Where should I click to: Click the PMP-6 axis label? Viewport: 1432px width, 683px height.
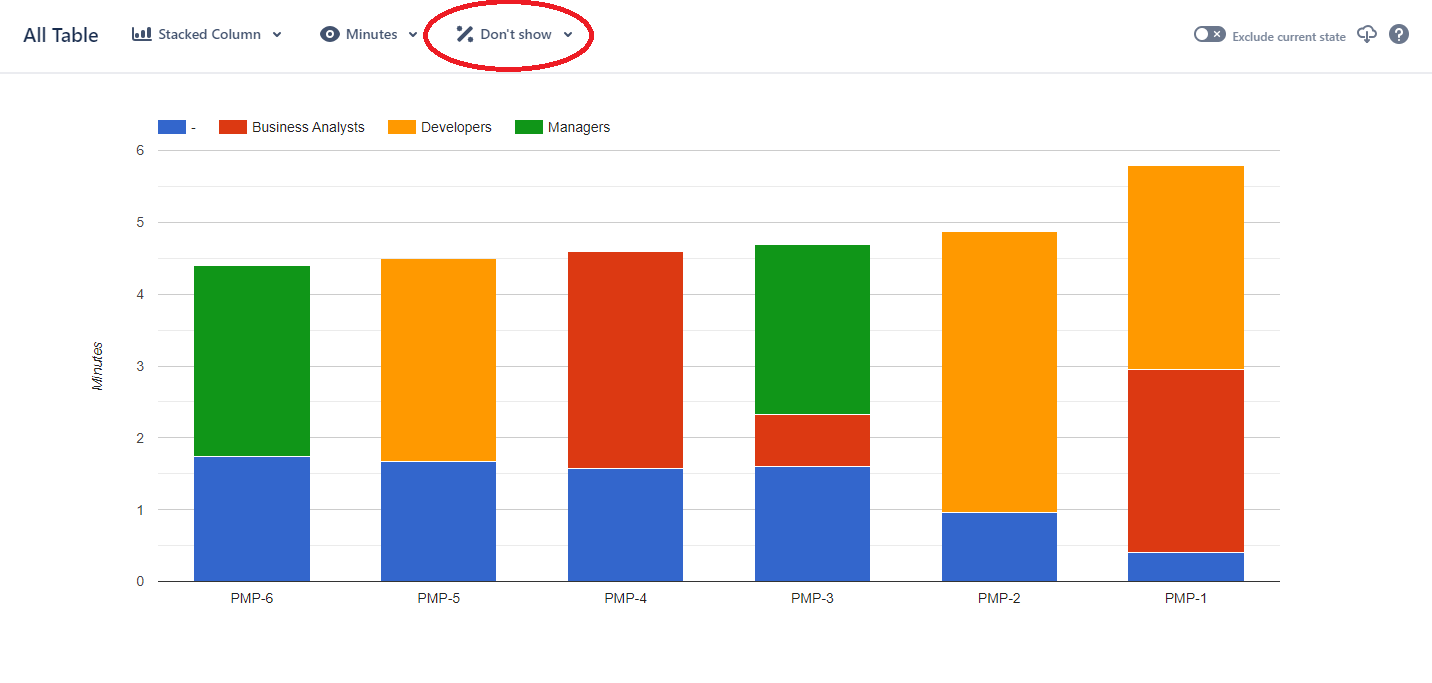pos(252,597)
